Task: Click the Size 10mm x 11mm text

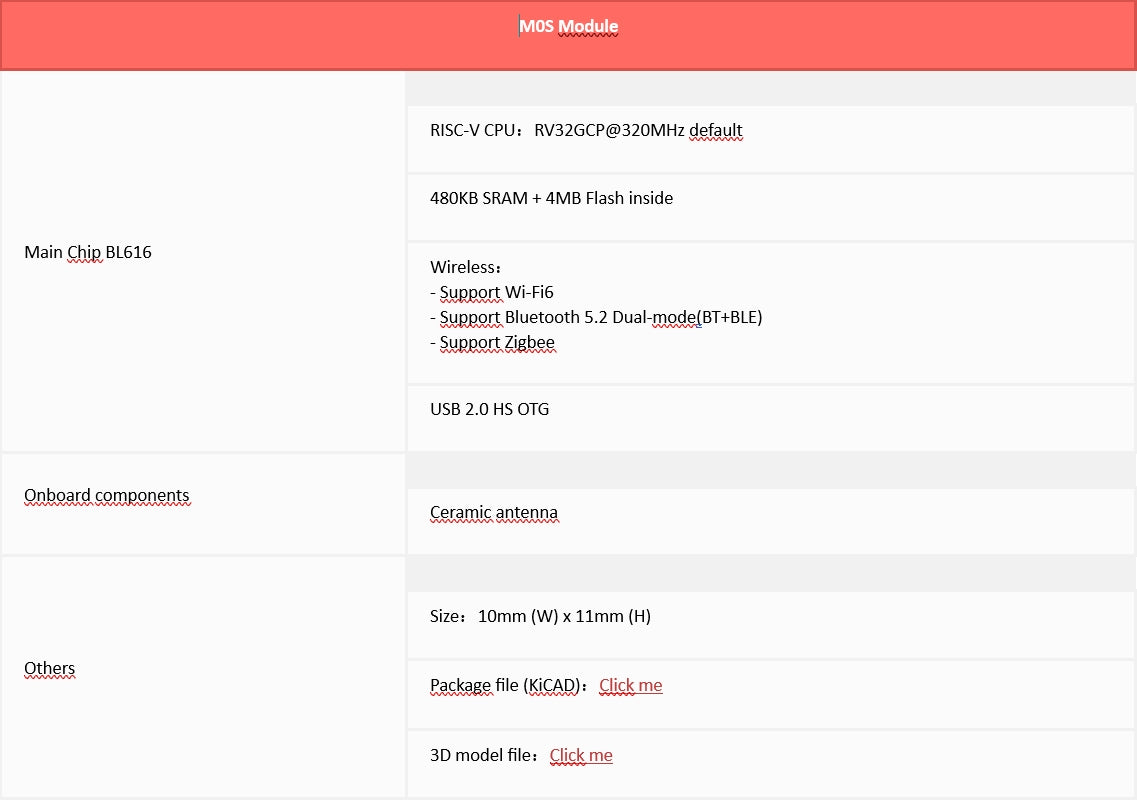Action: [x=540, y=616]
